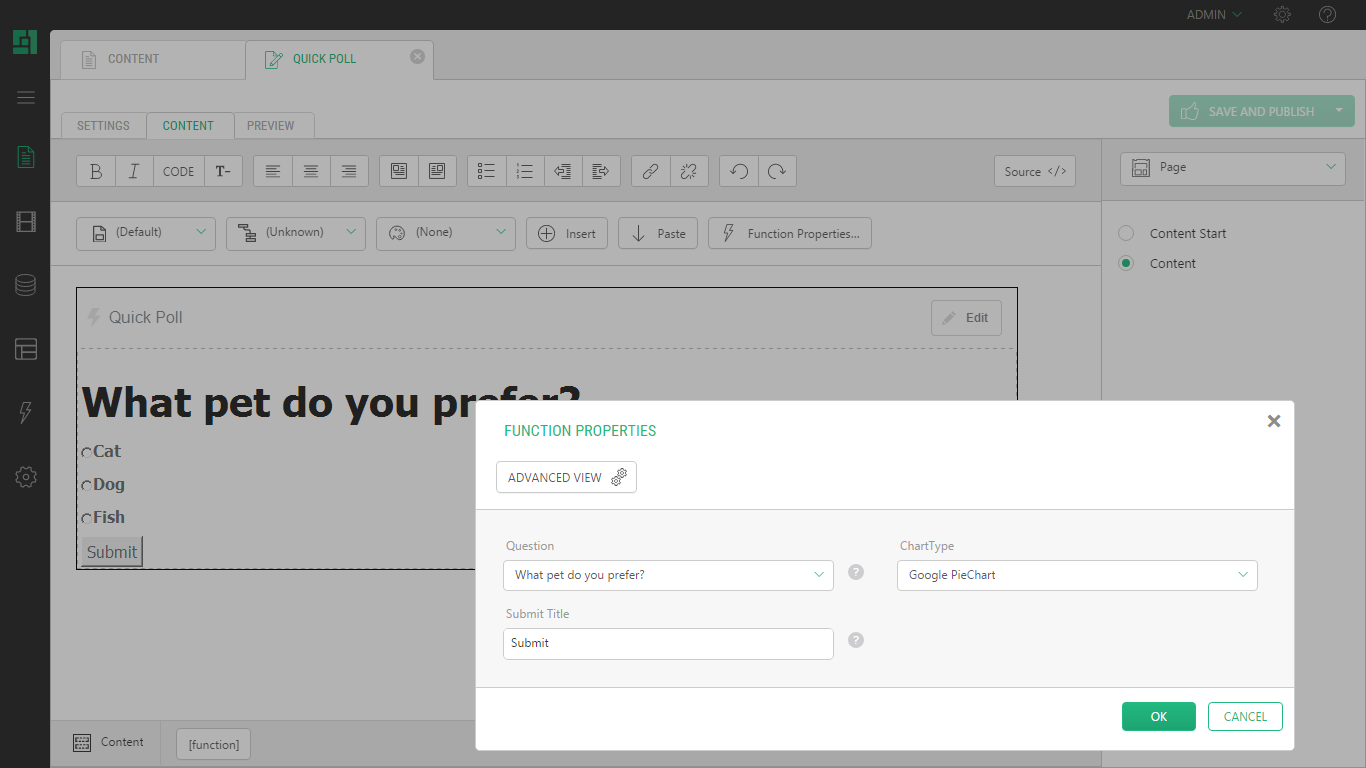The image size is (1366, 768).
Task: Open the Media section in the sidebar
Action: coord(26,222)
